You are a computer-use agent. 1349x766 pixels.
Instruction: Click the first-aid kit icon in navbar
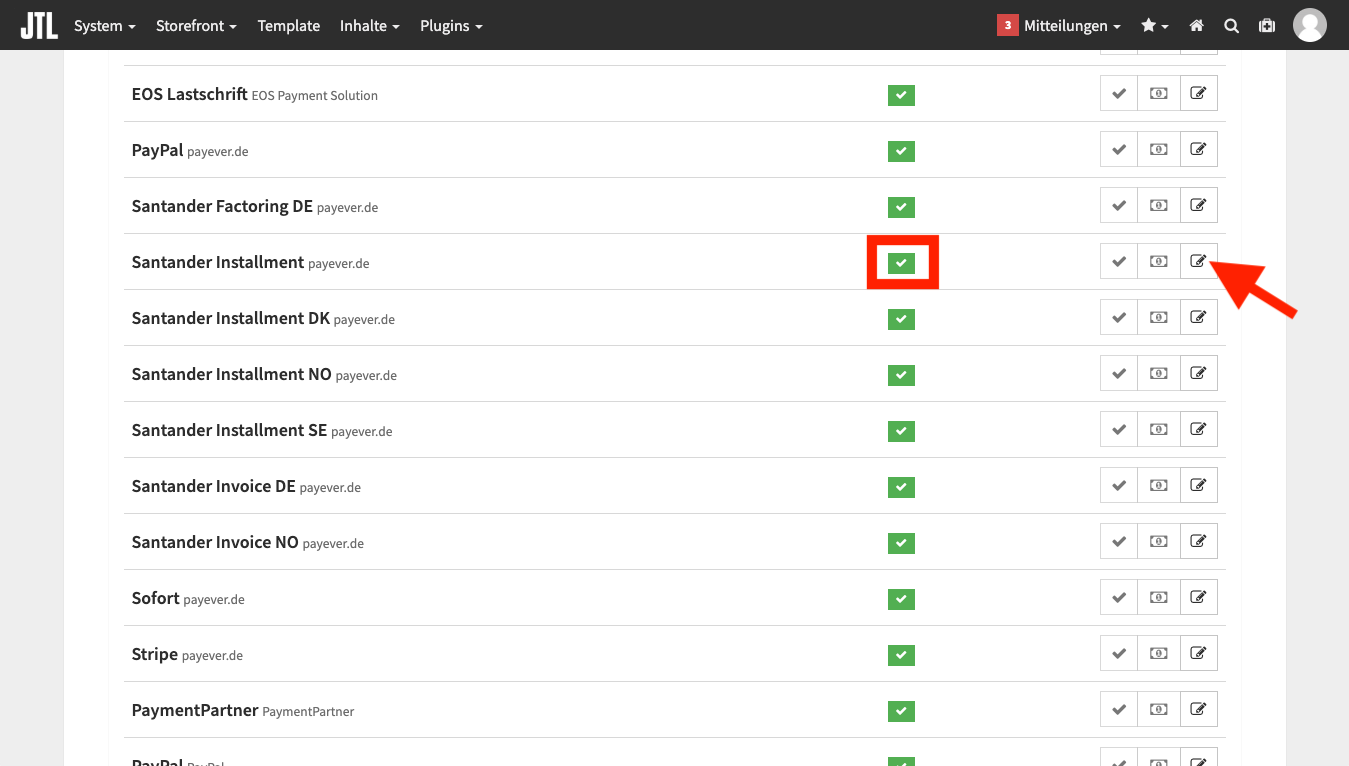coord(1267,26)
